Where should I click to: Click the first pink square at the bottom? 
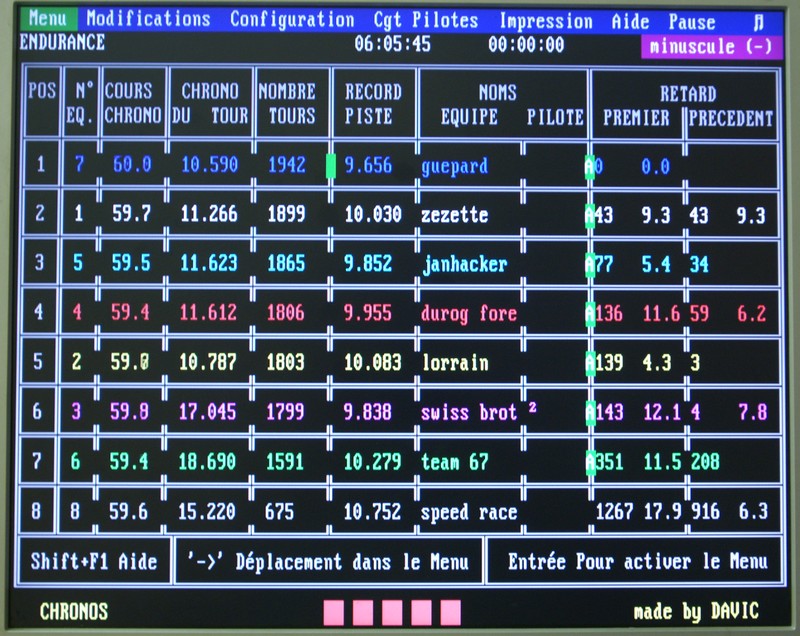333,612
